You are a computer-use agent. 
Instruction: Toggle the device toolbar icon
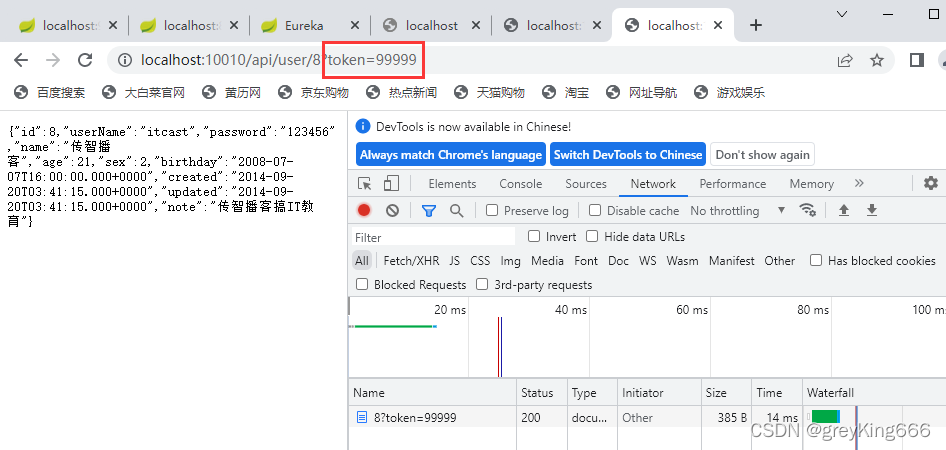(392, 183)
